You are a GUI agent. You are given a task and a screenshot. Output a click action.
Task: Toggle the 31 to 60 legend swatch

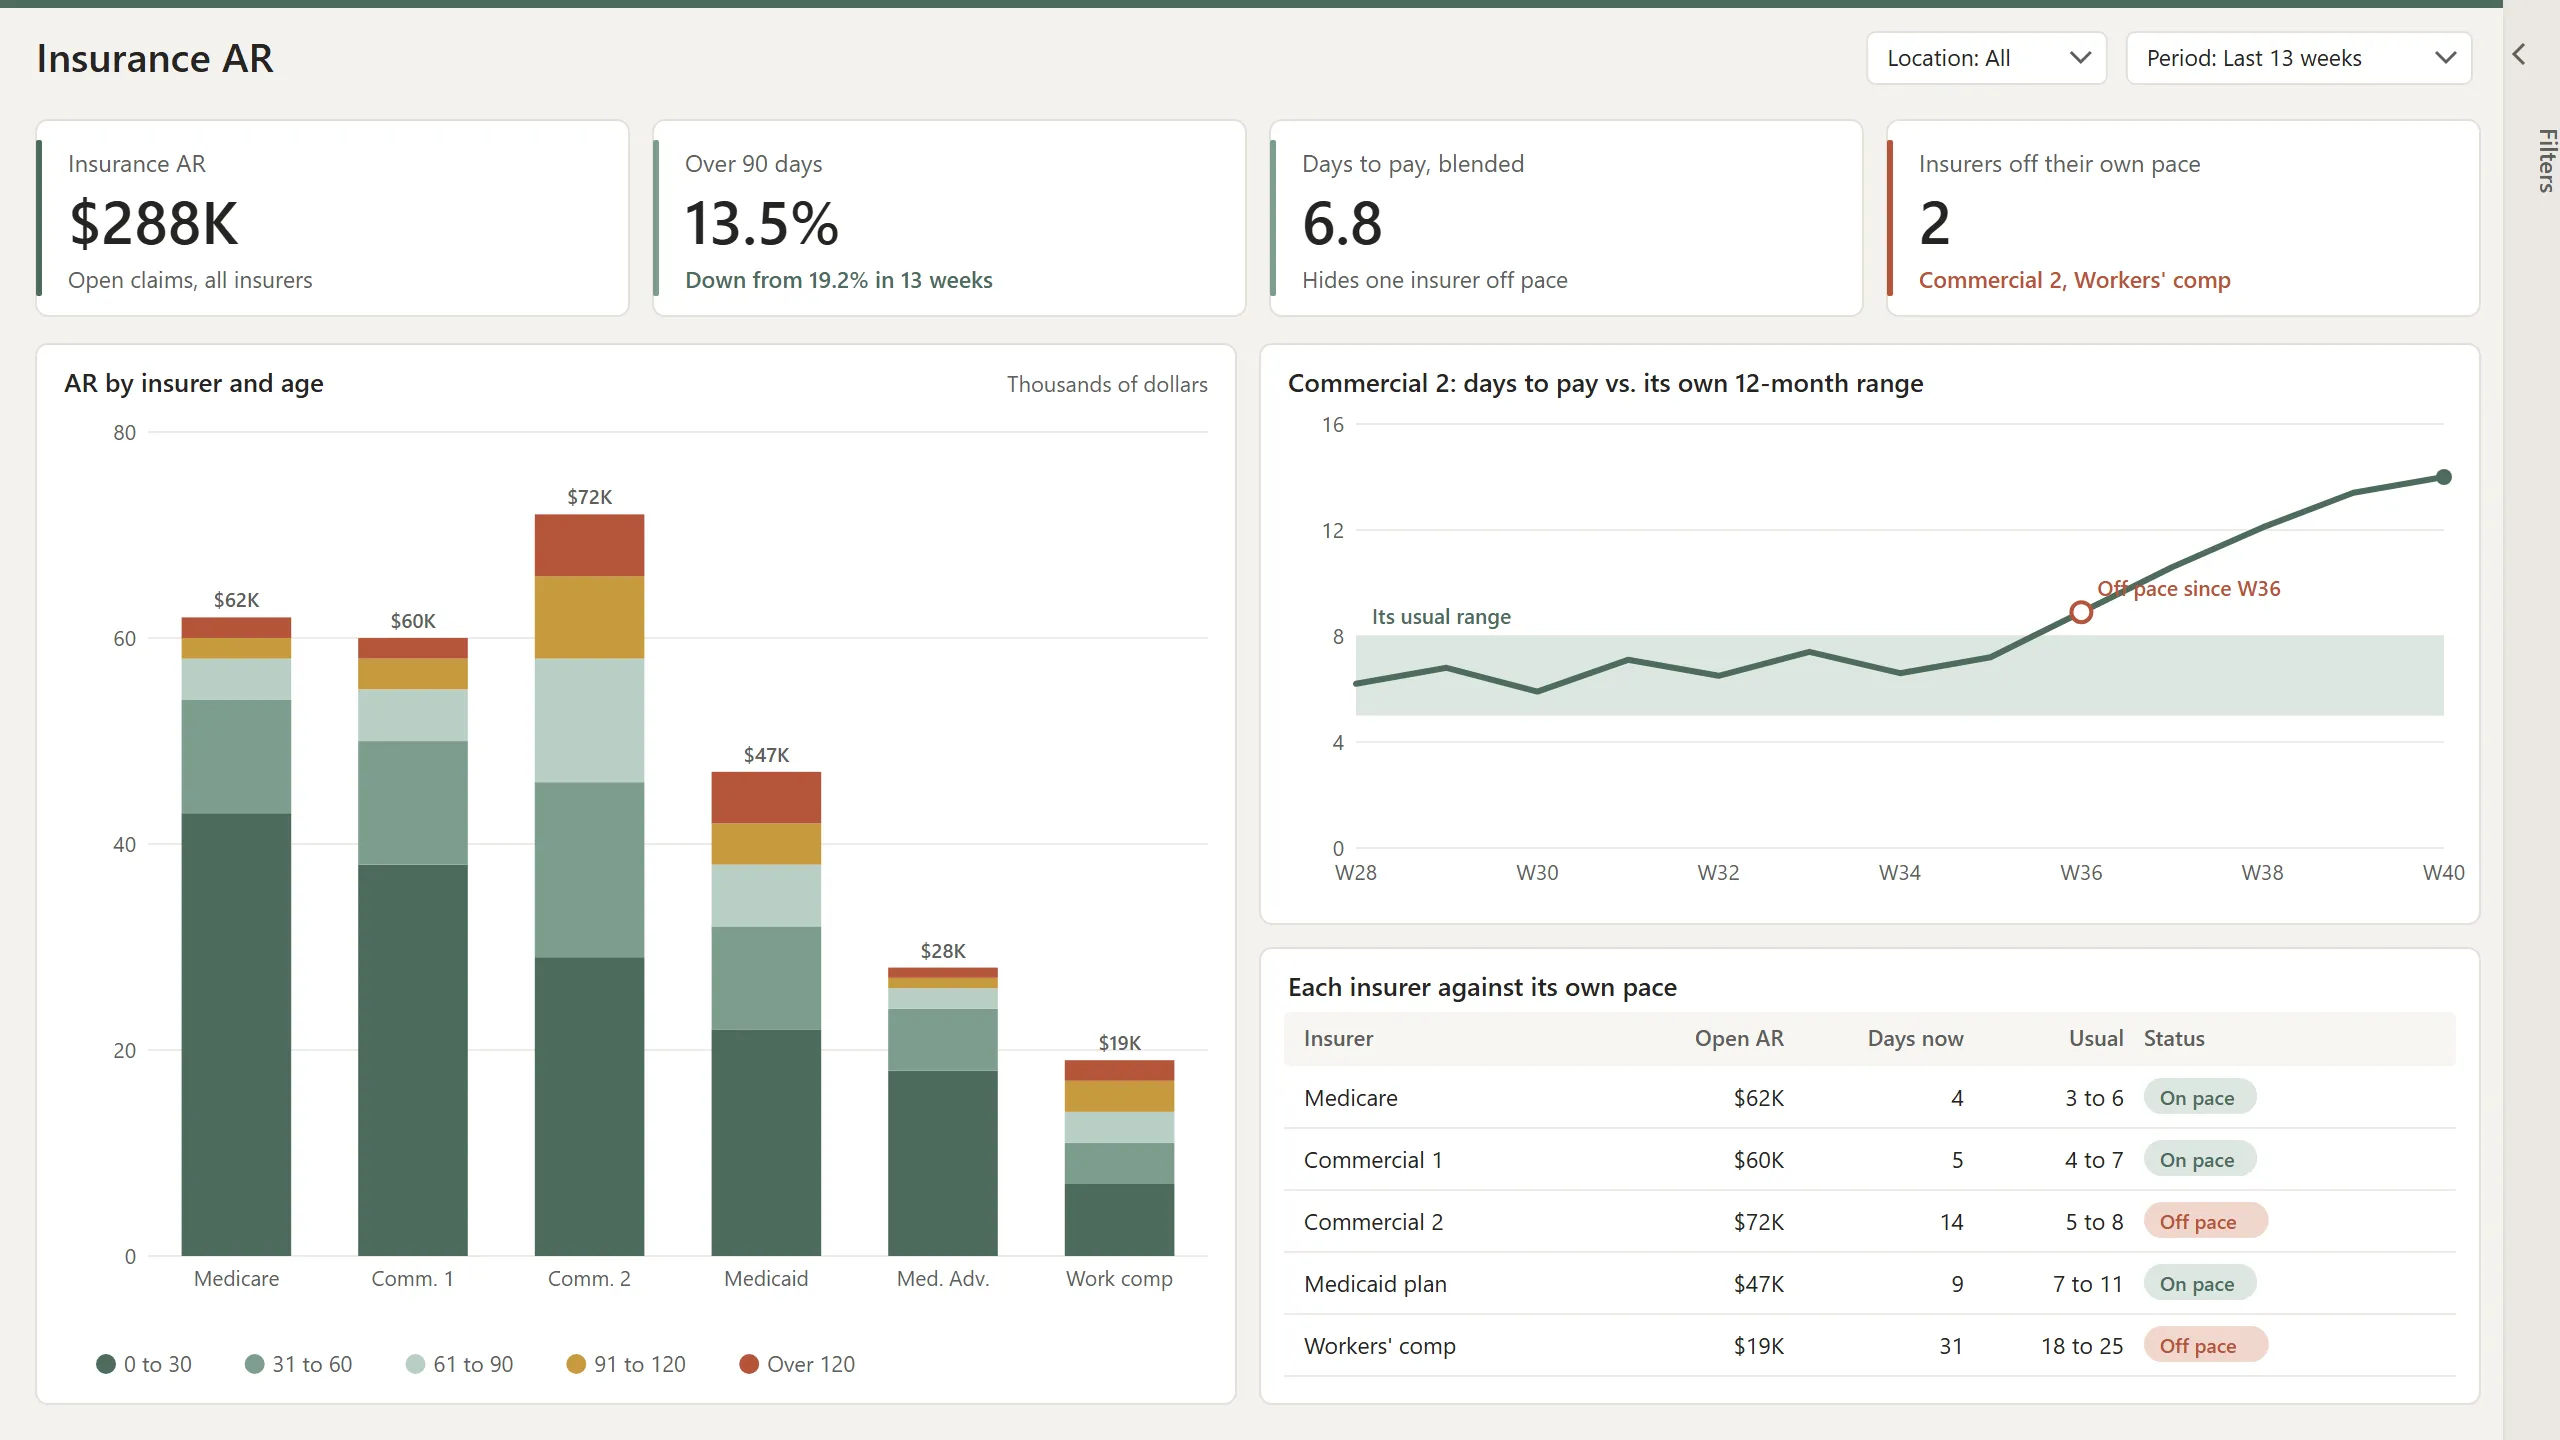(x=254, y=1364)
